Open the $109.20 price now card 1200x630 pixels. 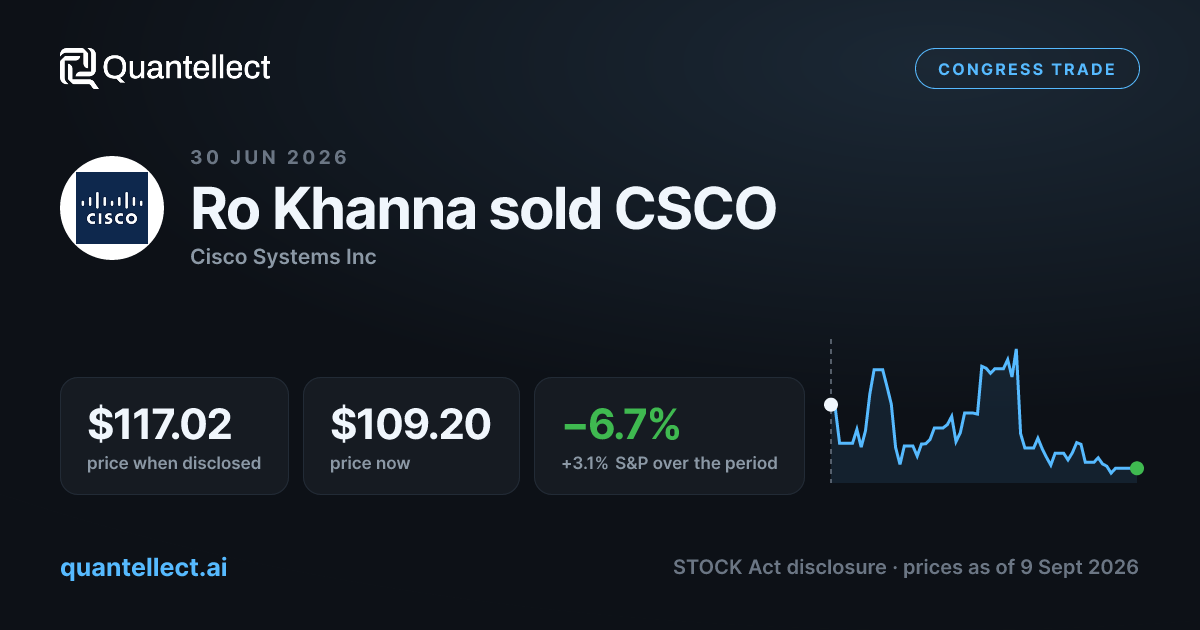tap(411, 436)
